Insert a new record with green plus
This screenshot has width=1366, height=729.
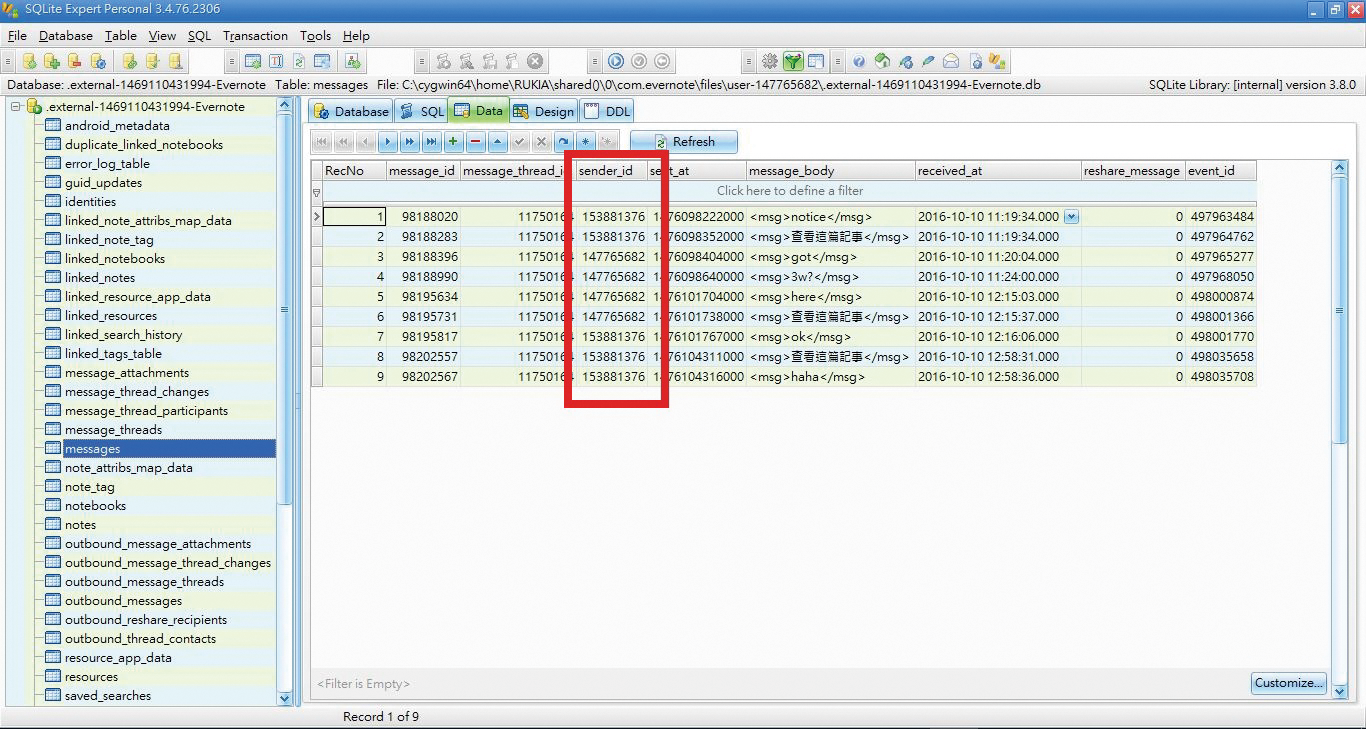click(x=454, y=142)
